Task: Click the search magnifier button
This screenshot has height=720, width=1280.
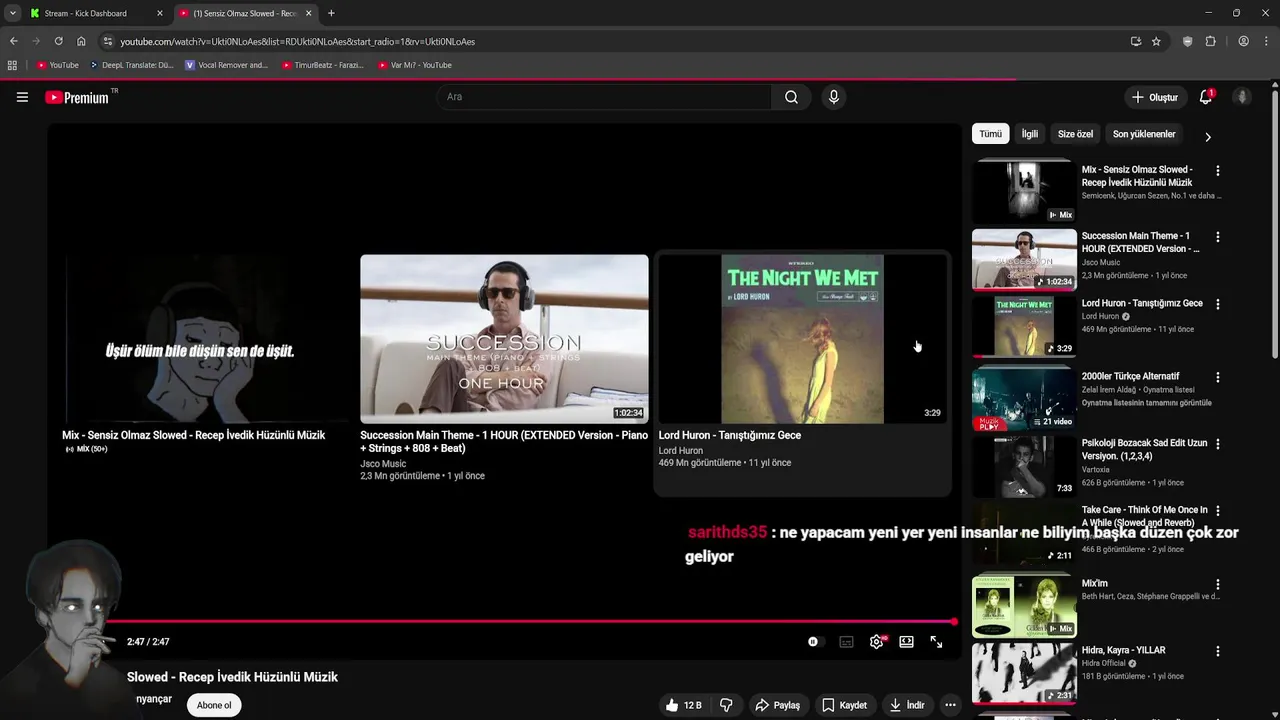Action: point(791,97)
